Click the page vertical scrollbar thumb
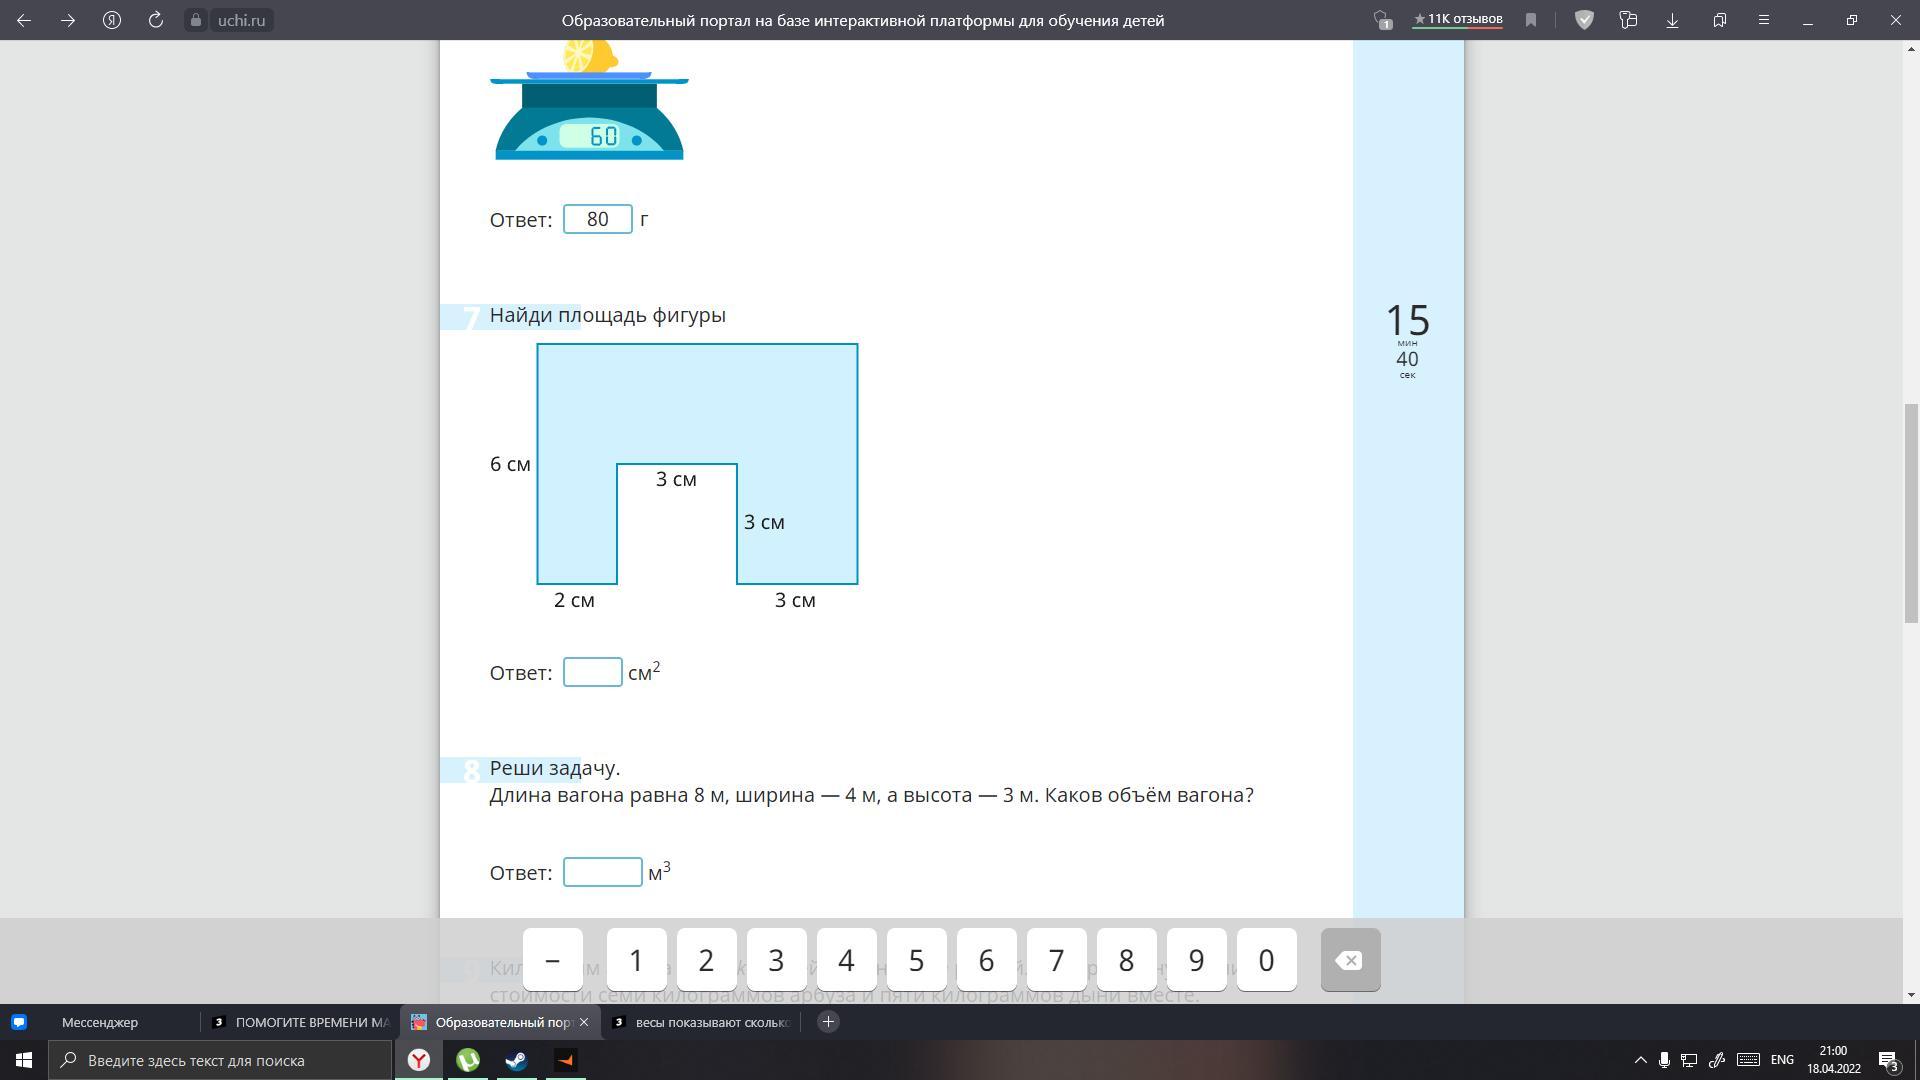The width and height of the screenshot is (1920, 1080). click(1911, 513)
